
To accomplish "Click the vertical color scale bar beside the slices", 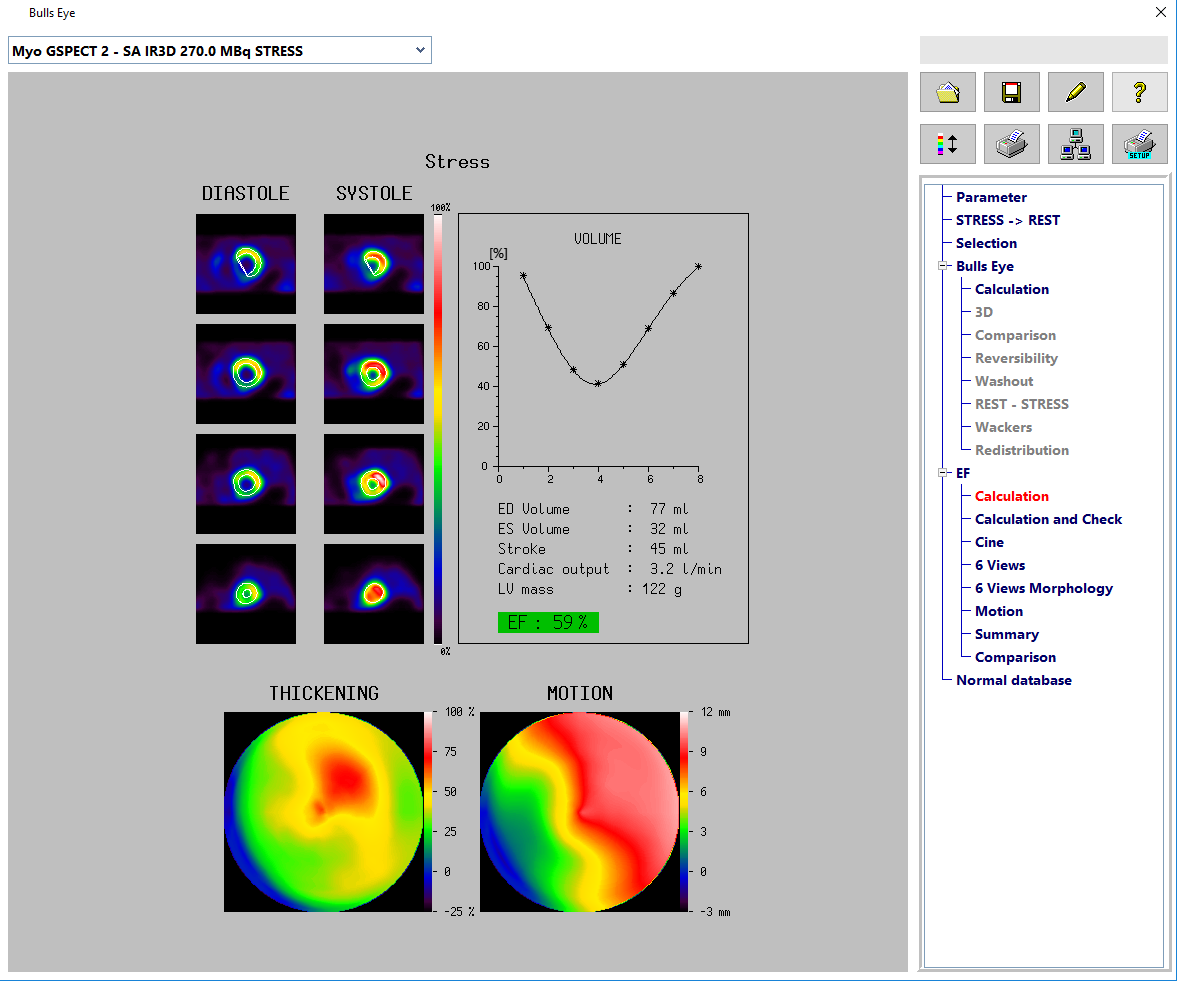I will pos(438,428).
